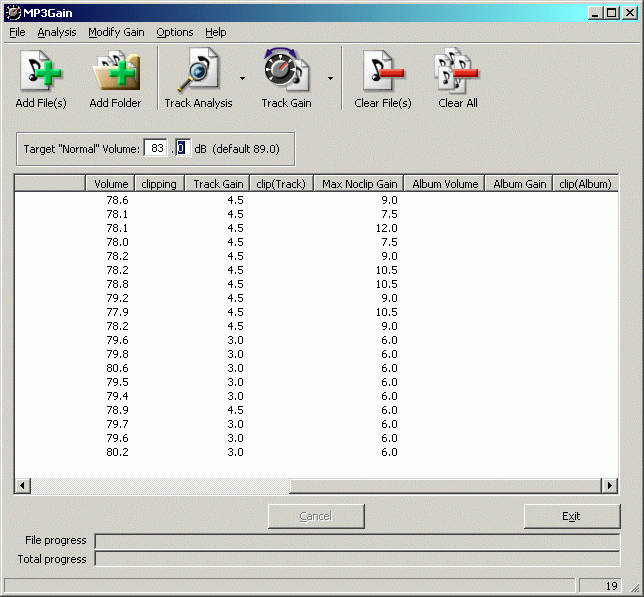Click the target volume field showing 83

tap(156, 148)
